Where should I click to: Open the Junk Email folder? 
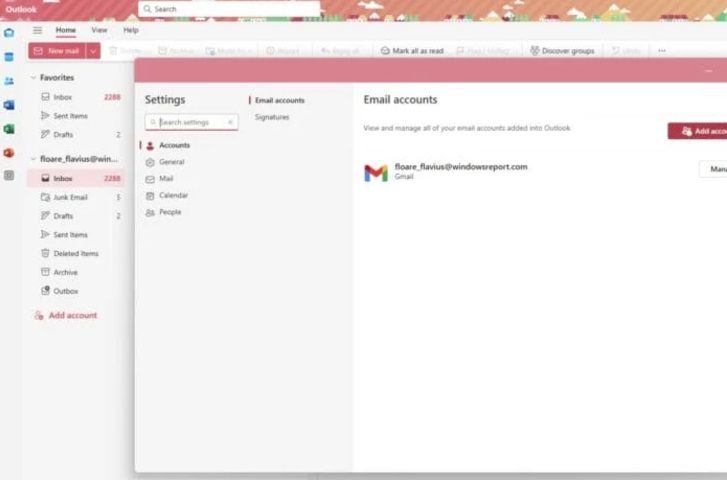point(70,197)
